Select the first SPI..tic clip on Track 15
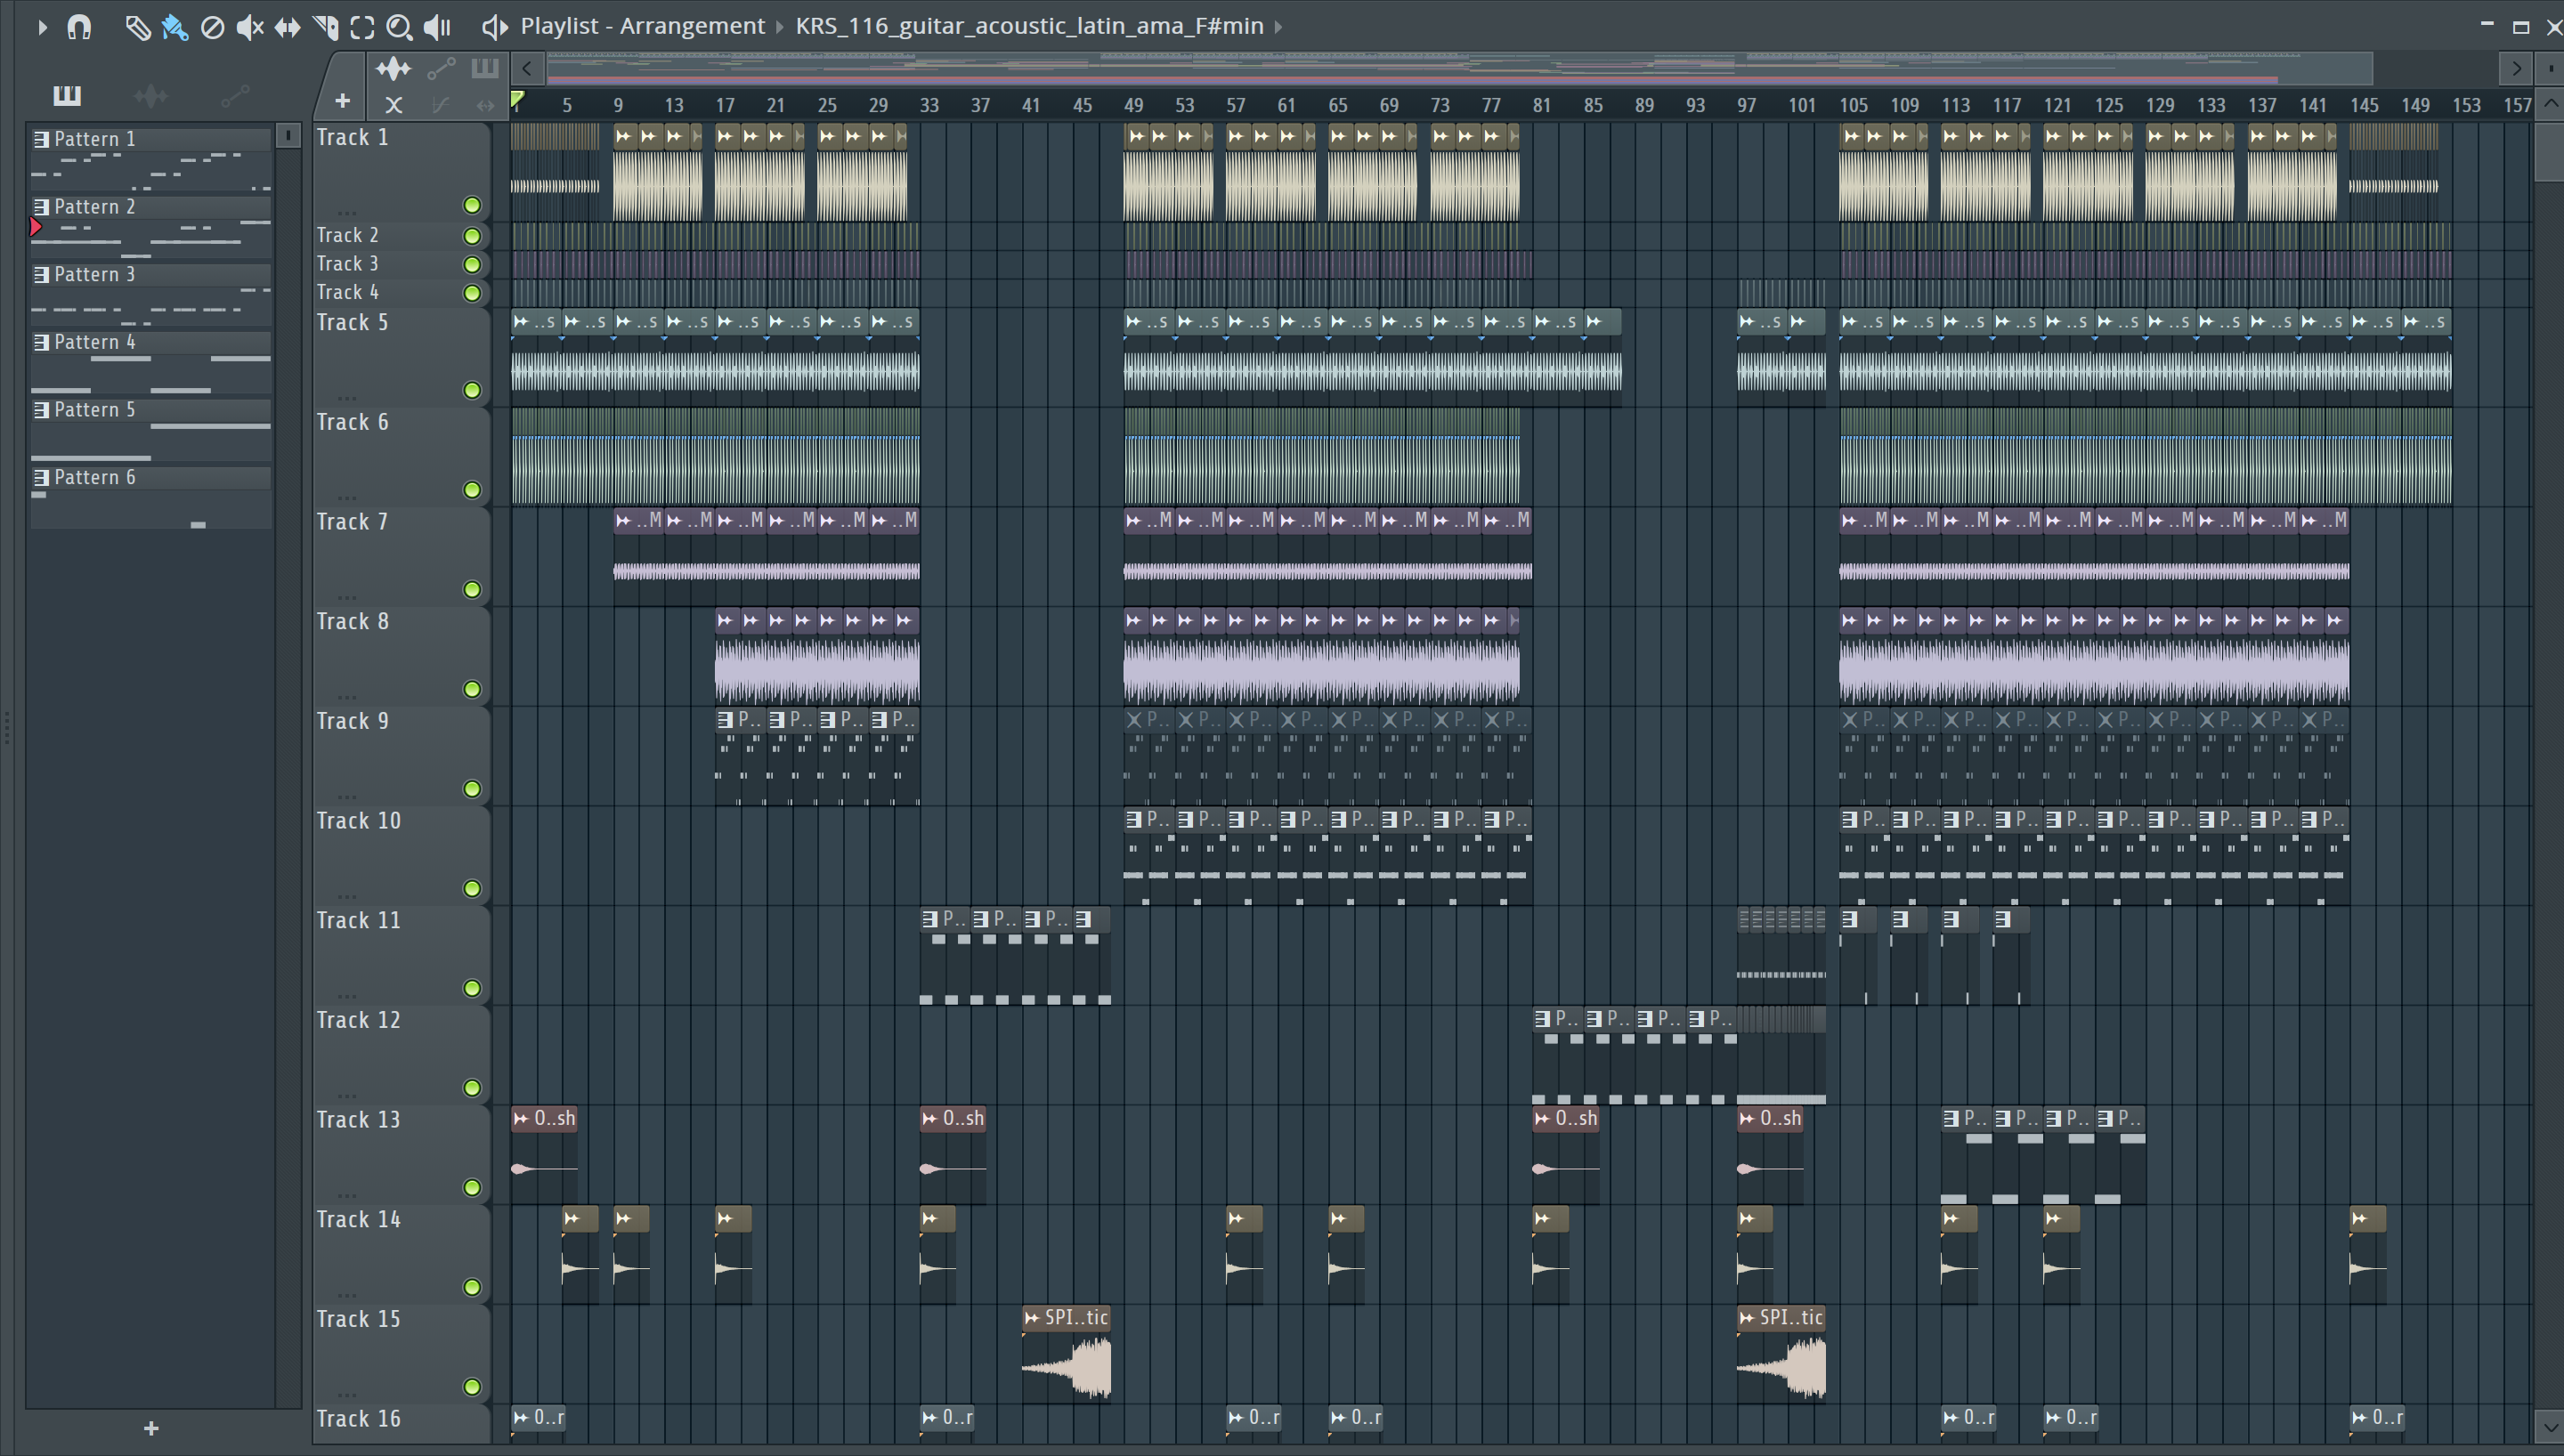2564x1456 pixels. coord(1066,1354)
